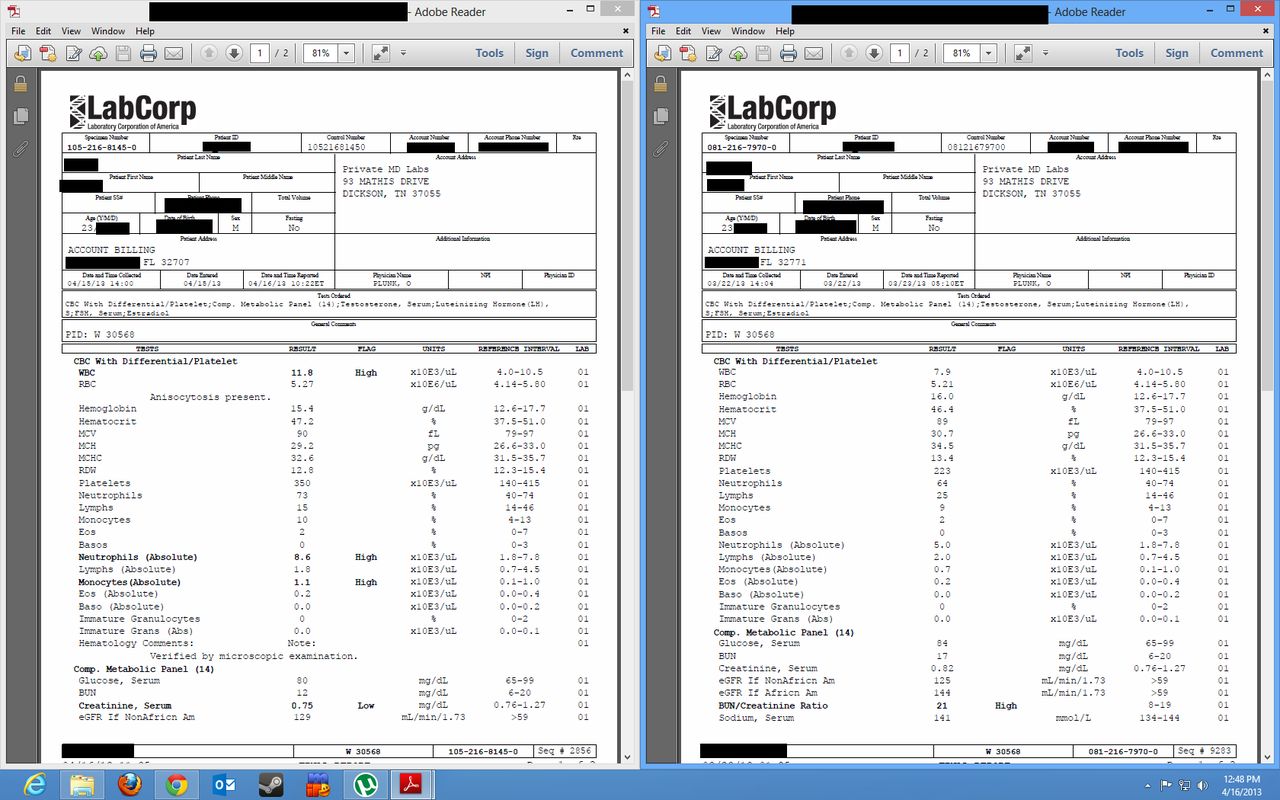Go to next page in left window
Image resolution: width=1280 pixels, height=800 pixels.
[233, 53]
